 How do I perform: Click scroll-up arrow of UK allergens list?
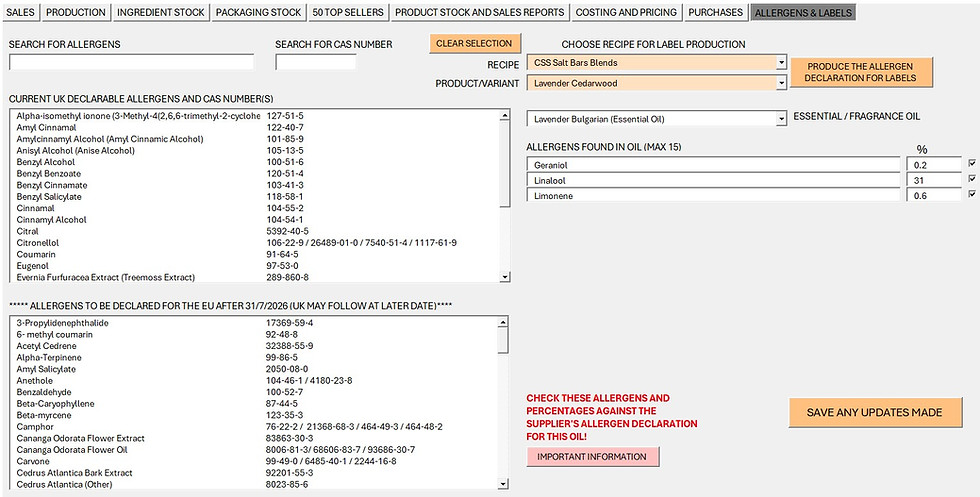505,116
